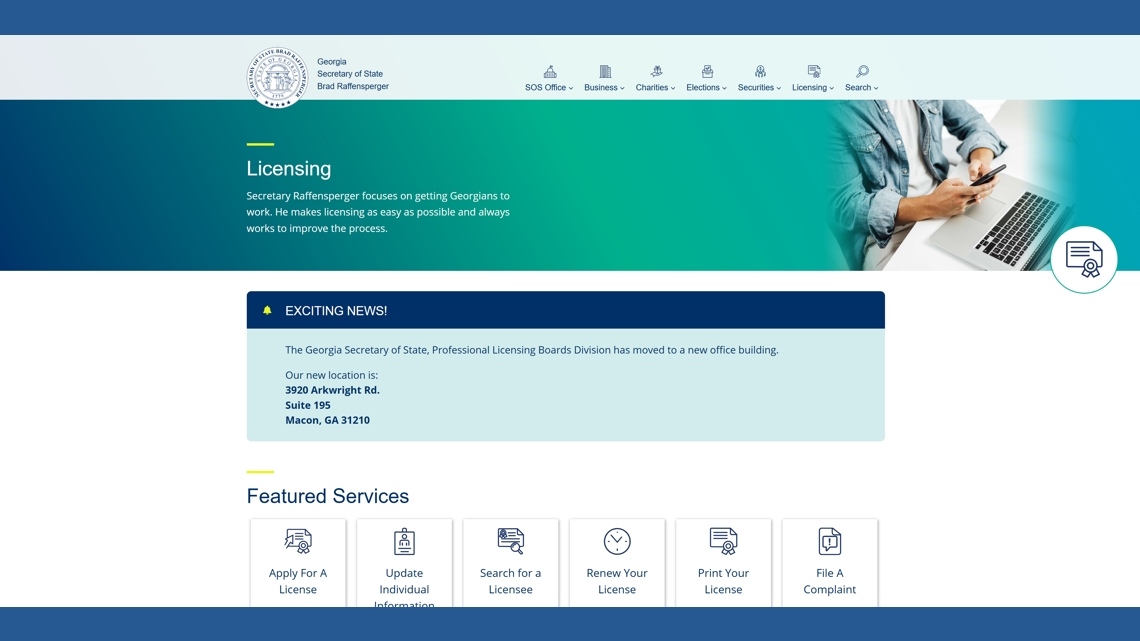The image size is (1140, 641).
Task: Click the yellow bell notification icon
Action: tap(267, 311)
